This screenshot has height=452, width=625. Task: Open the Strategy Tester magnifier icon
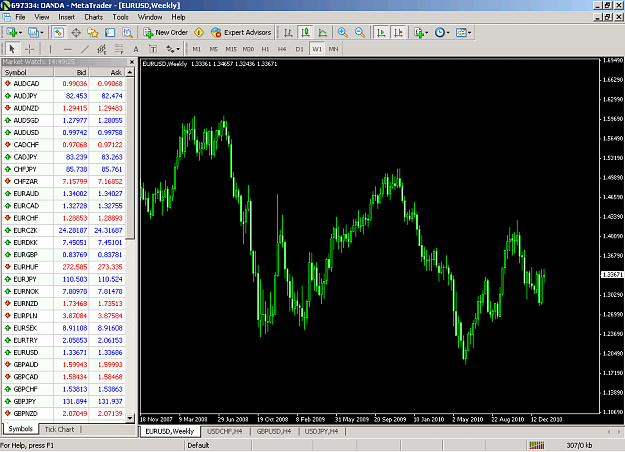coord(127,33)
